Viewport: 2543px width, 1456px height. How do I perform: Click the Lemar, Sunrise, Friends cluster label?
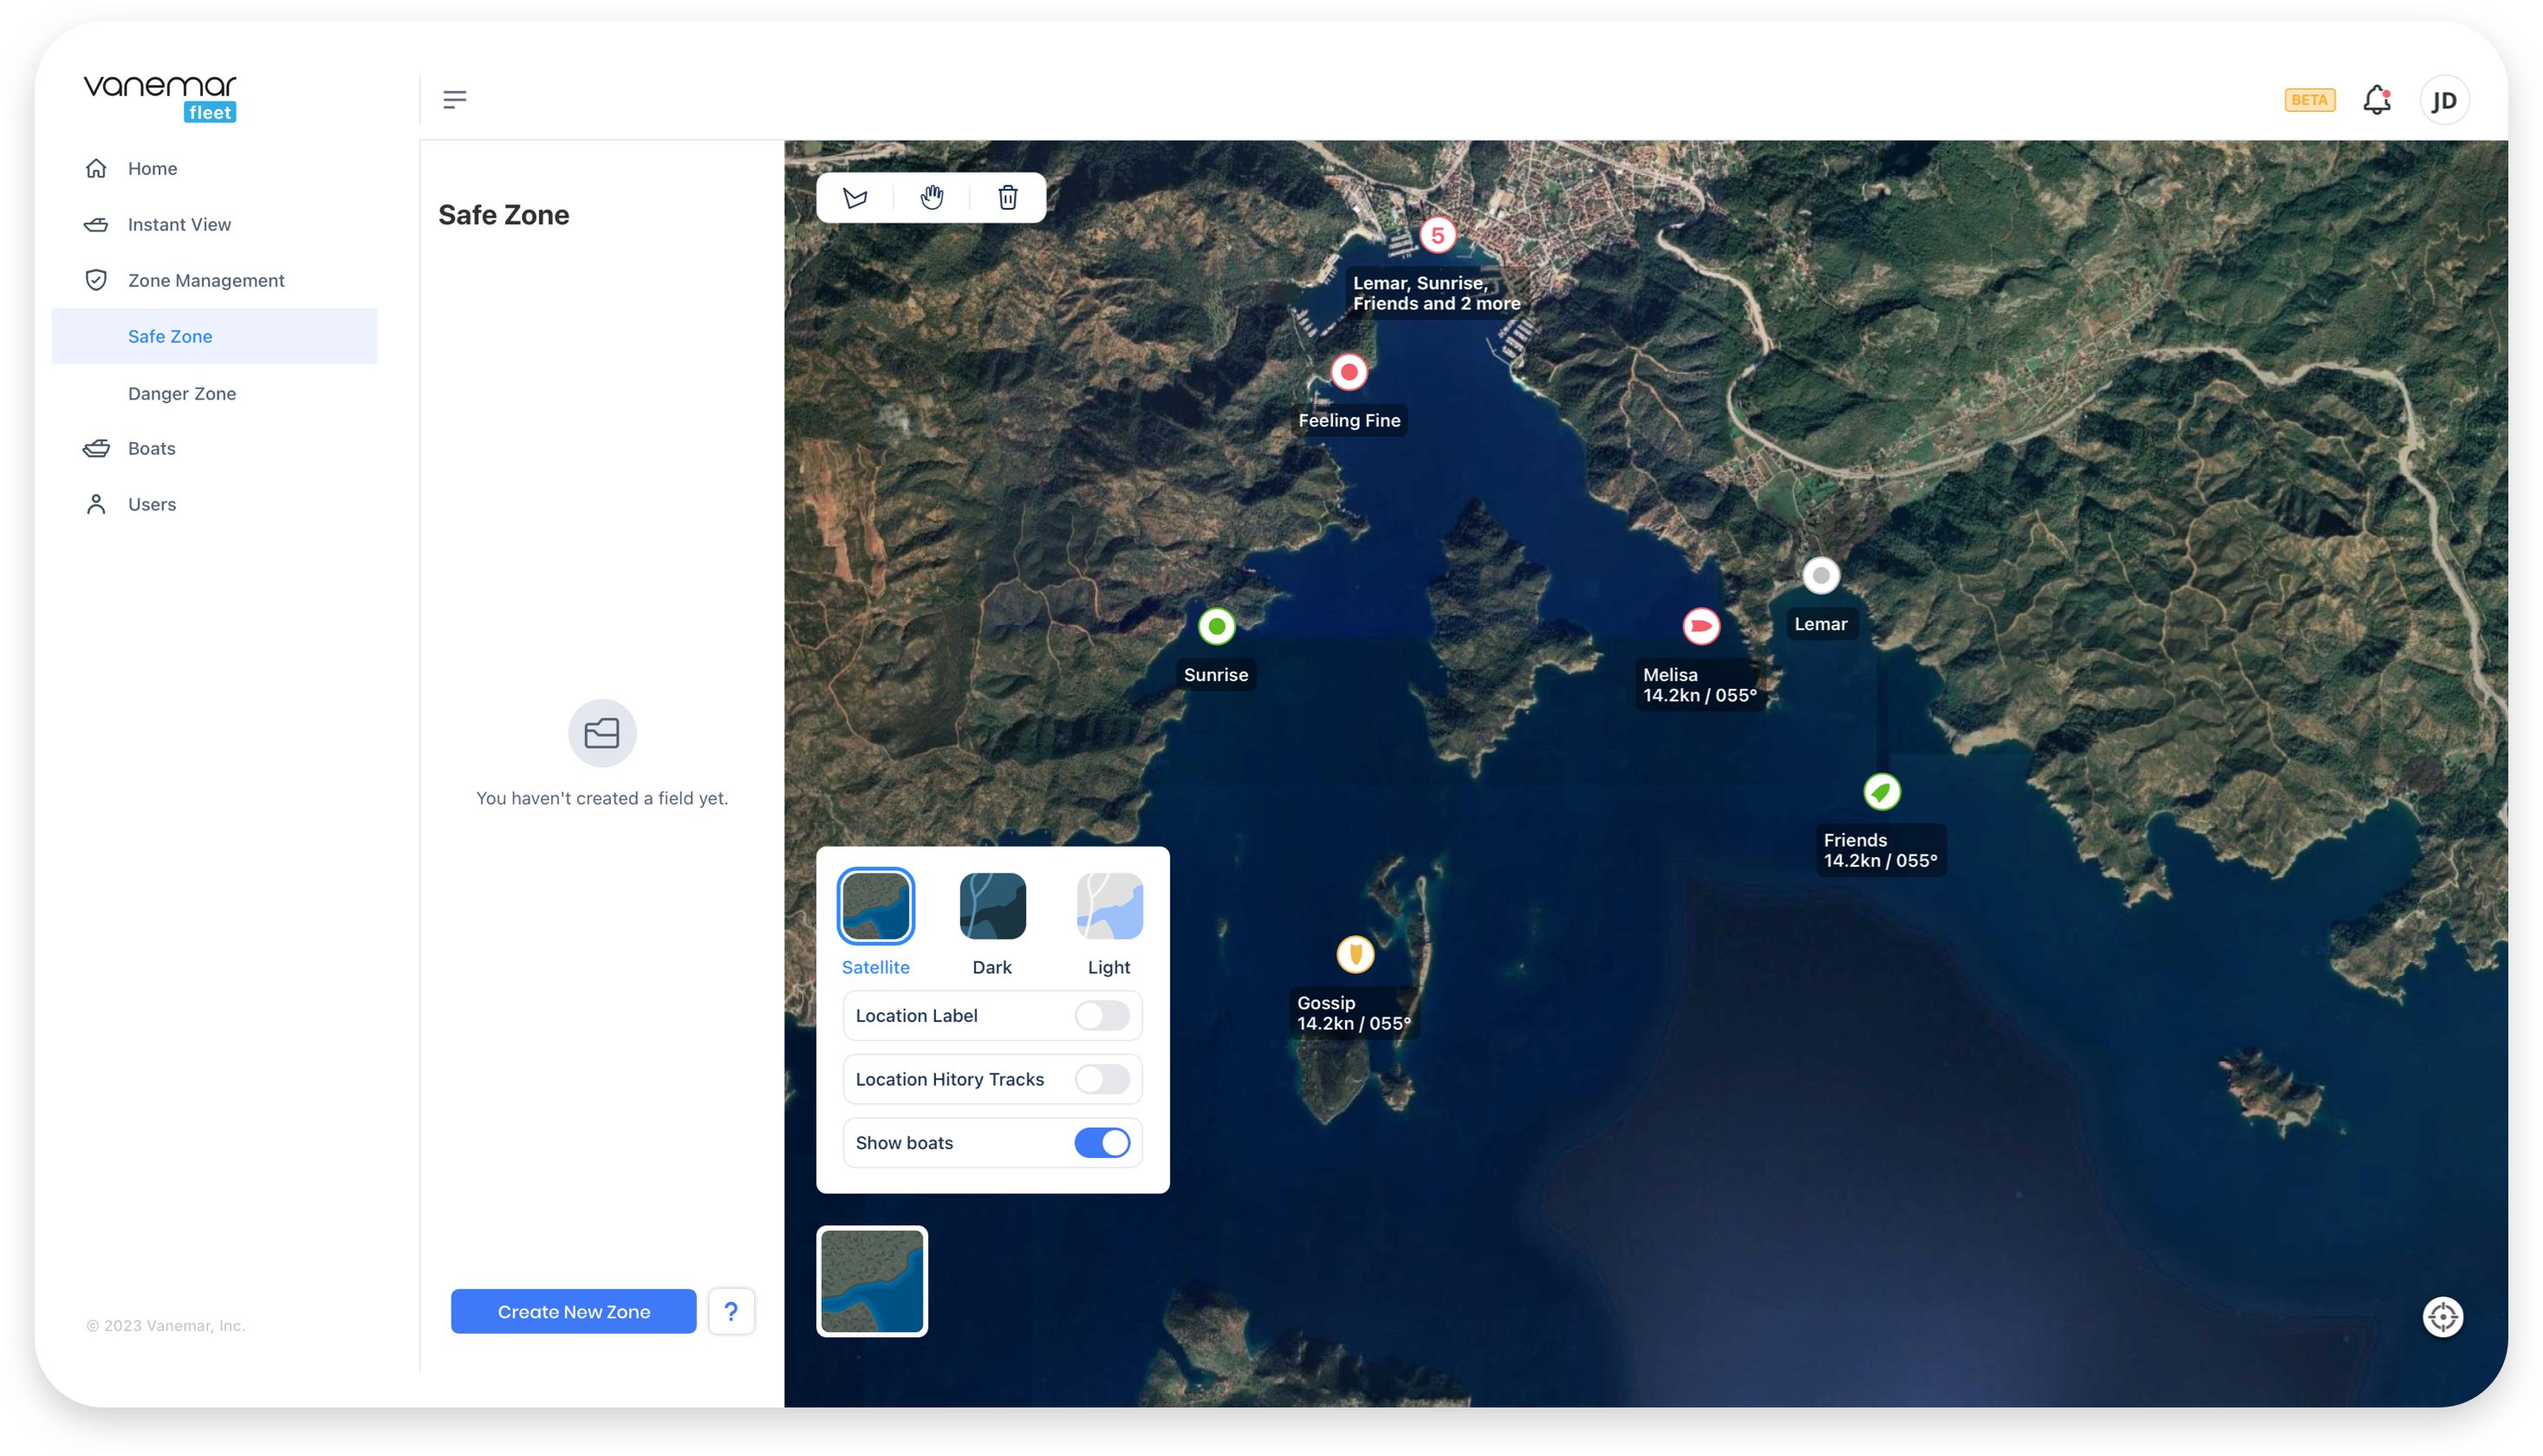[x=1436, y=293]
